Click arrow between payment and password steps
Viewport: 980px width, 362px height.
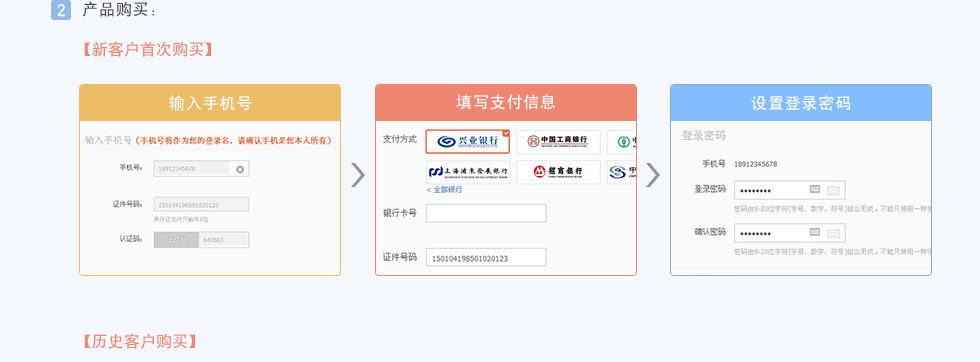[652, 174]
